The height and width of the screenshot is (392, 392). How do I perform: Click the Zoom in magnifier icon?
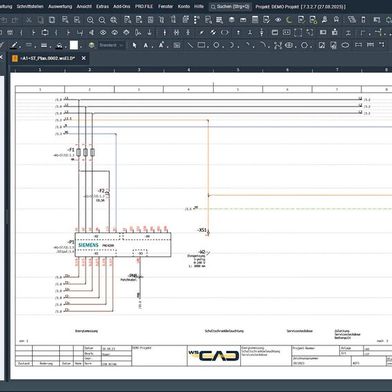pyautogui.click(x=90, y=20)
